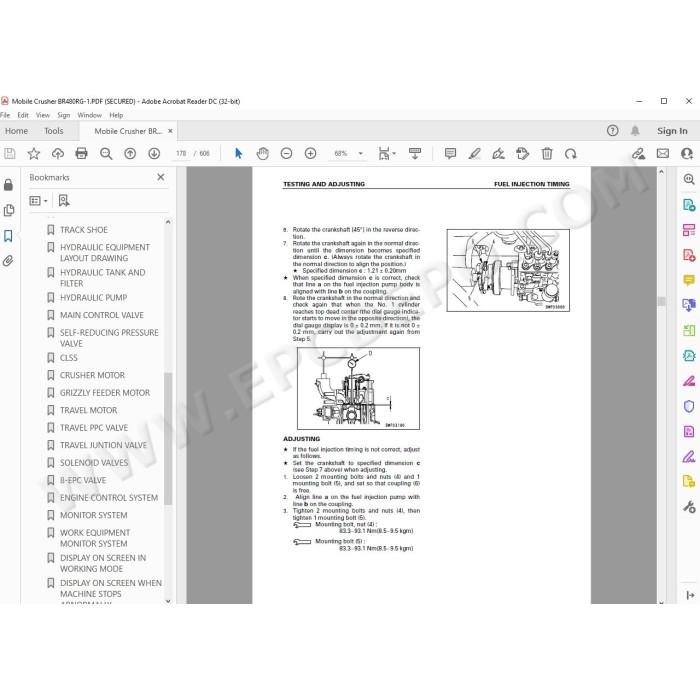Click the highlight text pen icon
The image size is (700, 700).
474,154
